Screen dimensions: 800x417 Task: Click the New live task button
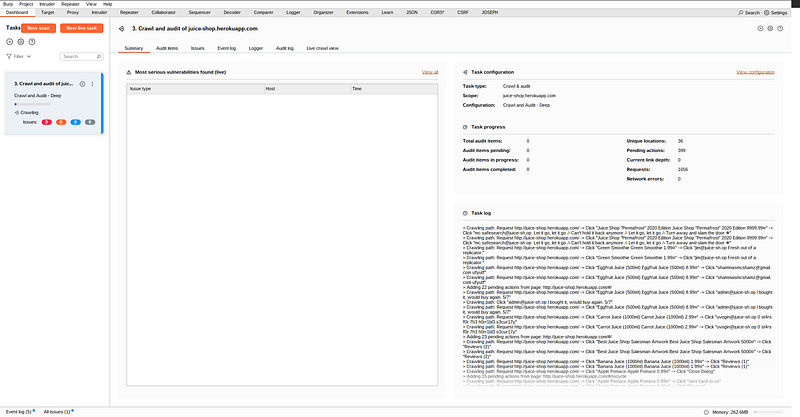[x=82, y=28]
